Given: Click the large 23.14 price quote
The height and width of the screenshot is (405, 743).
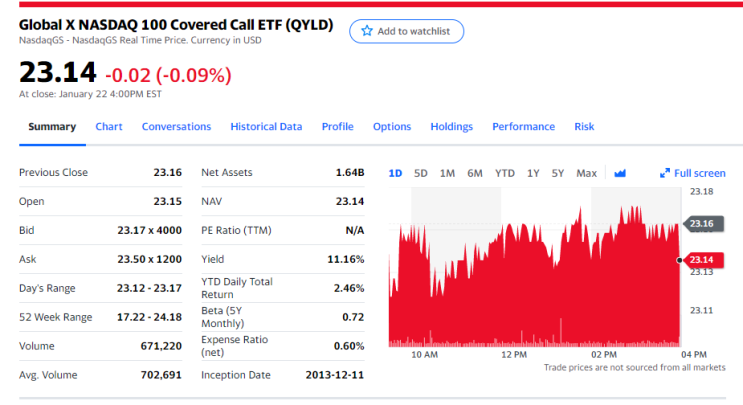Looking at the screenshot, I should coord(58,72).
